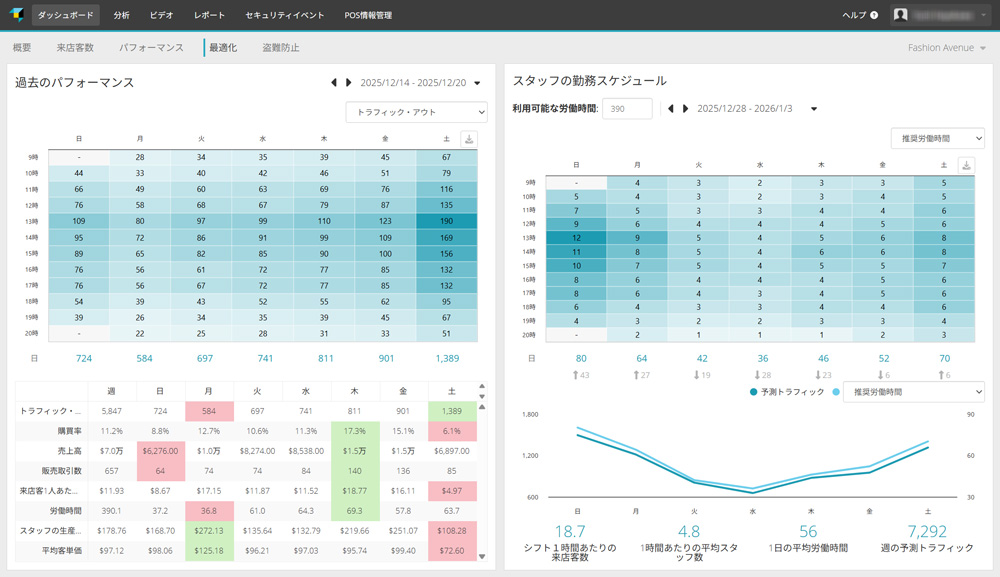Click the 利用可能な労働時間 input field
This screenshot has height=577, width=1000.
tap(628, 108)
